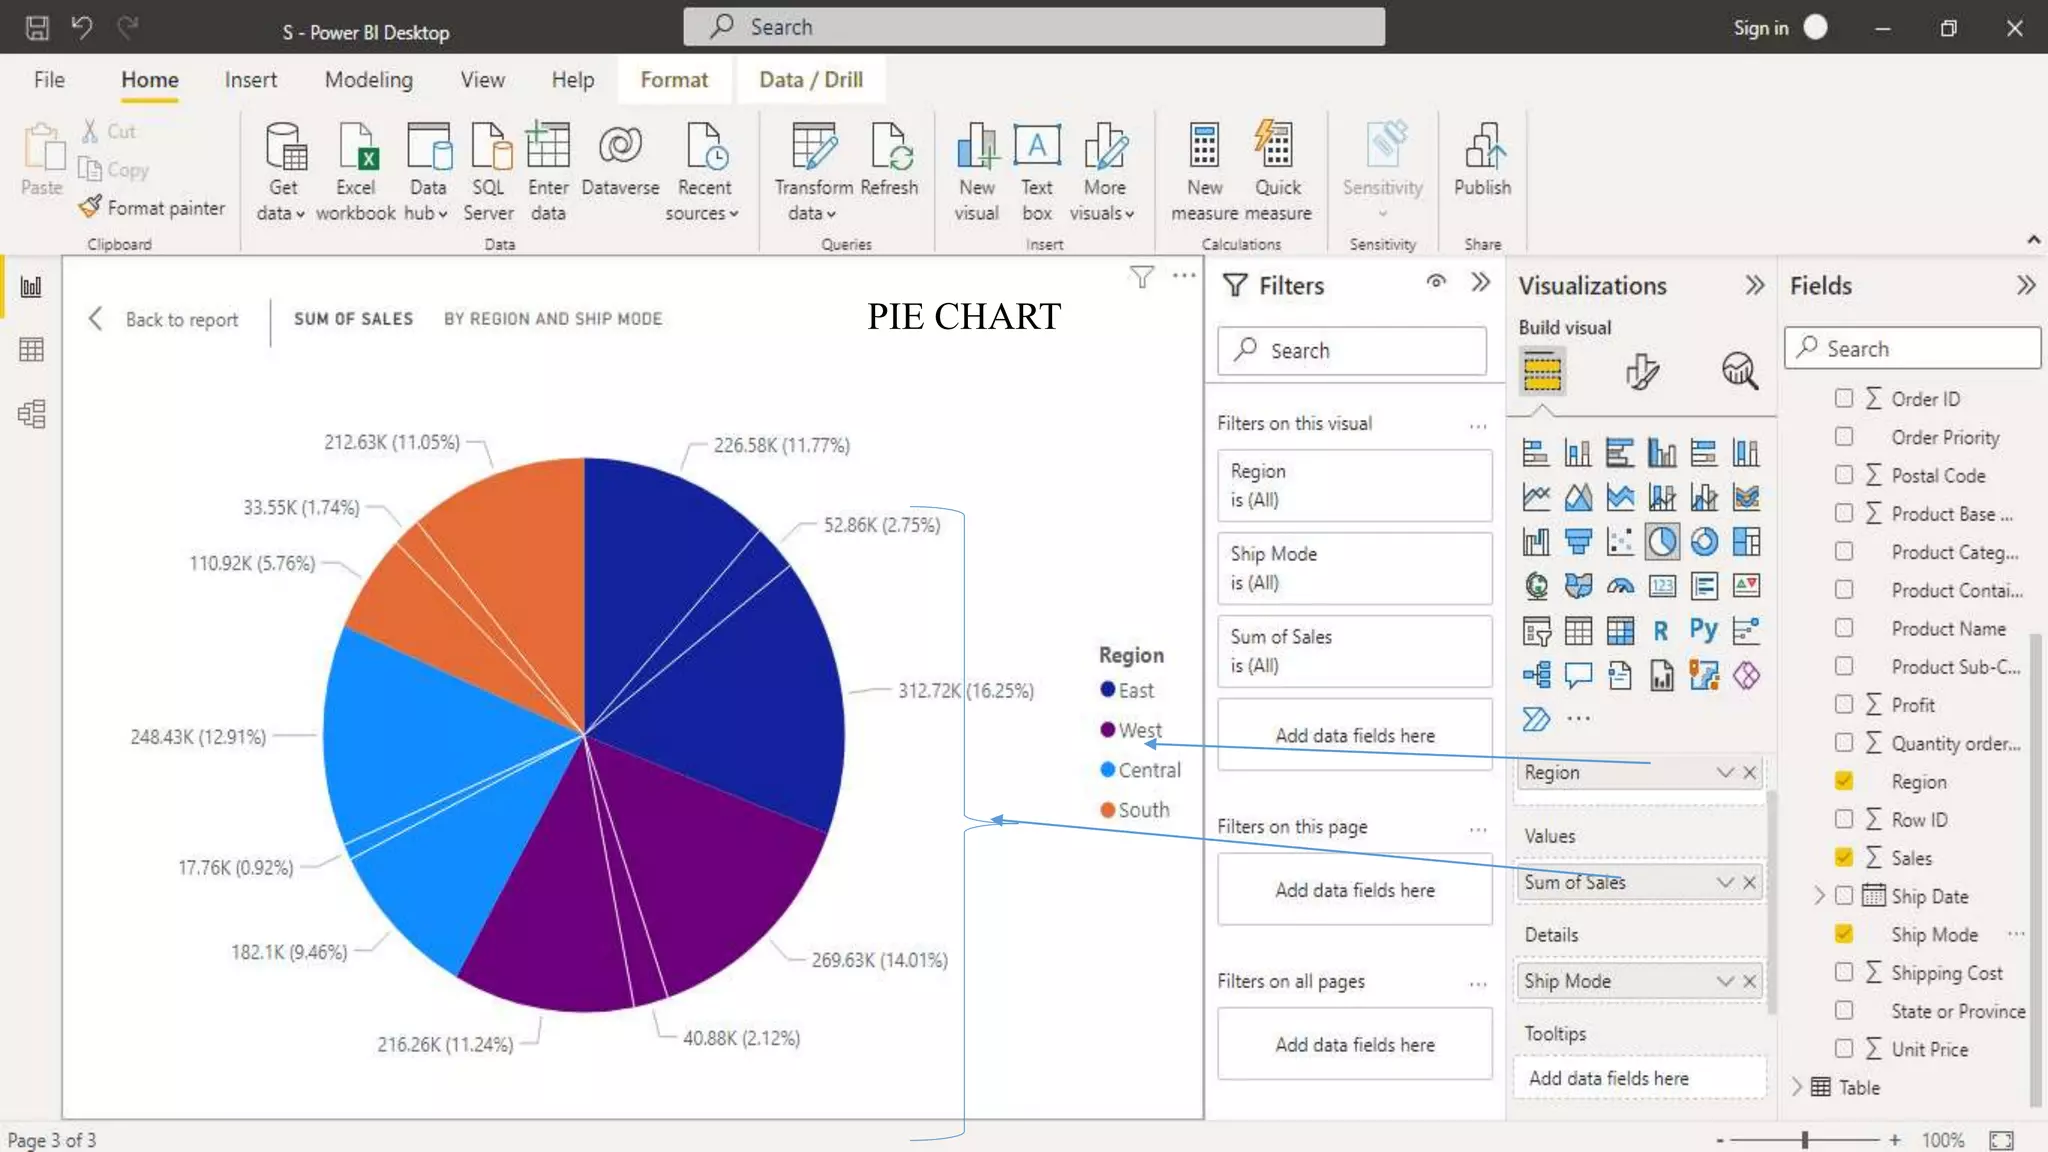Click the Publish icon
The image size is (2048, 1152).
coord(1484,146)
